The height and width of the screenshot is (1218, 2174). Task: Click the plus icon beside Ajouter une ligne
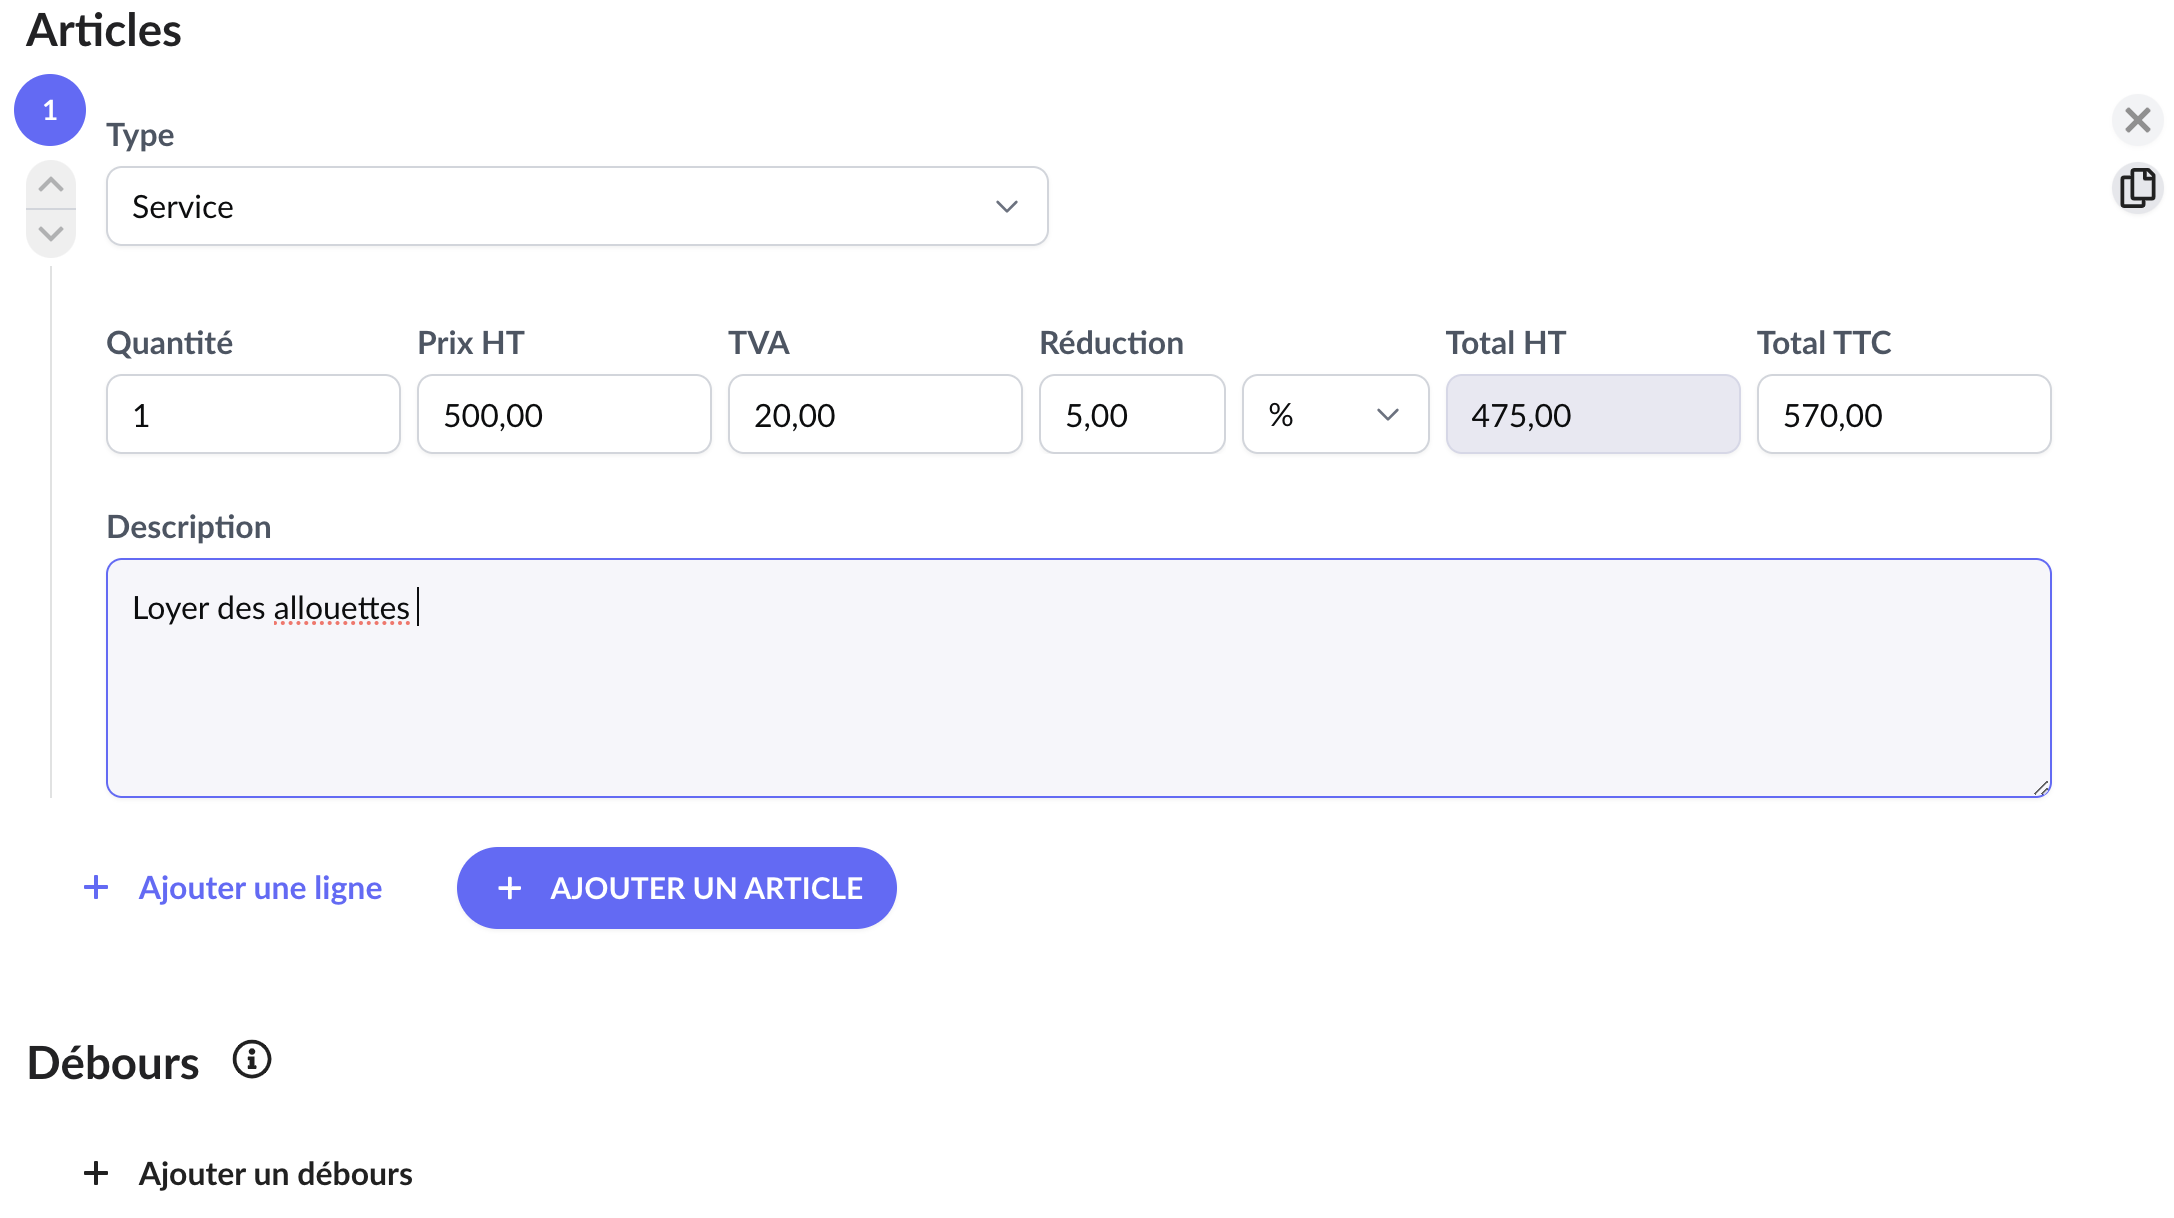coord(96,887)
